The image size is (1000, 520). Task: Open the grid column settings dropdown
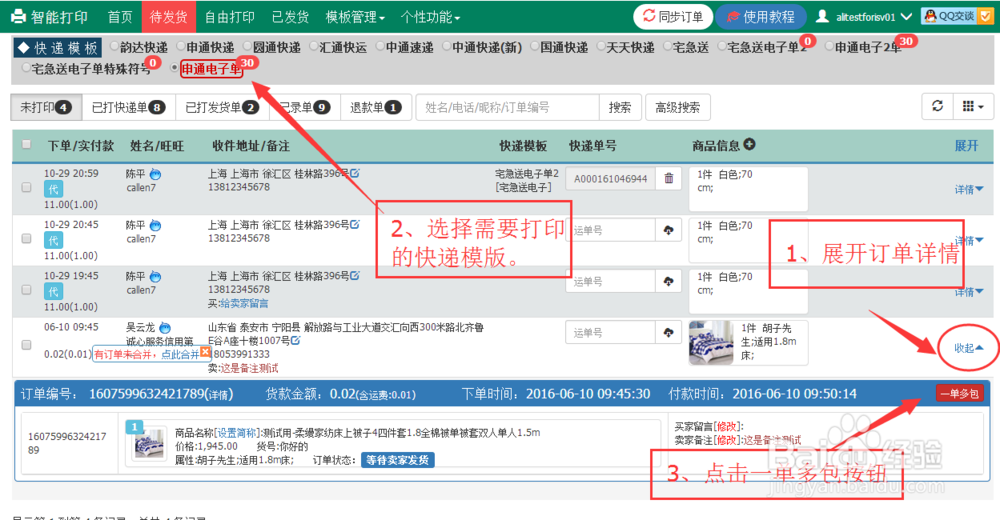pyautogui.click(x=973, y=106)
